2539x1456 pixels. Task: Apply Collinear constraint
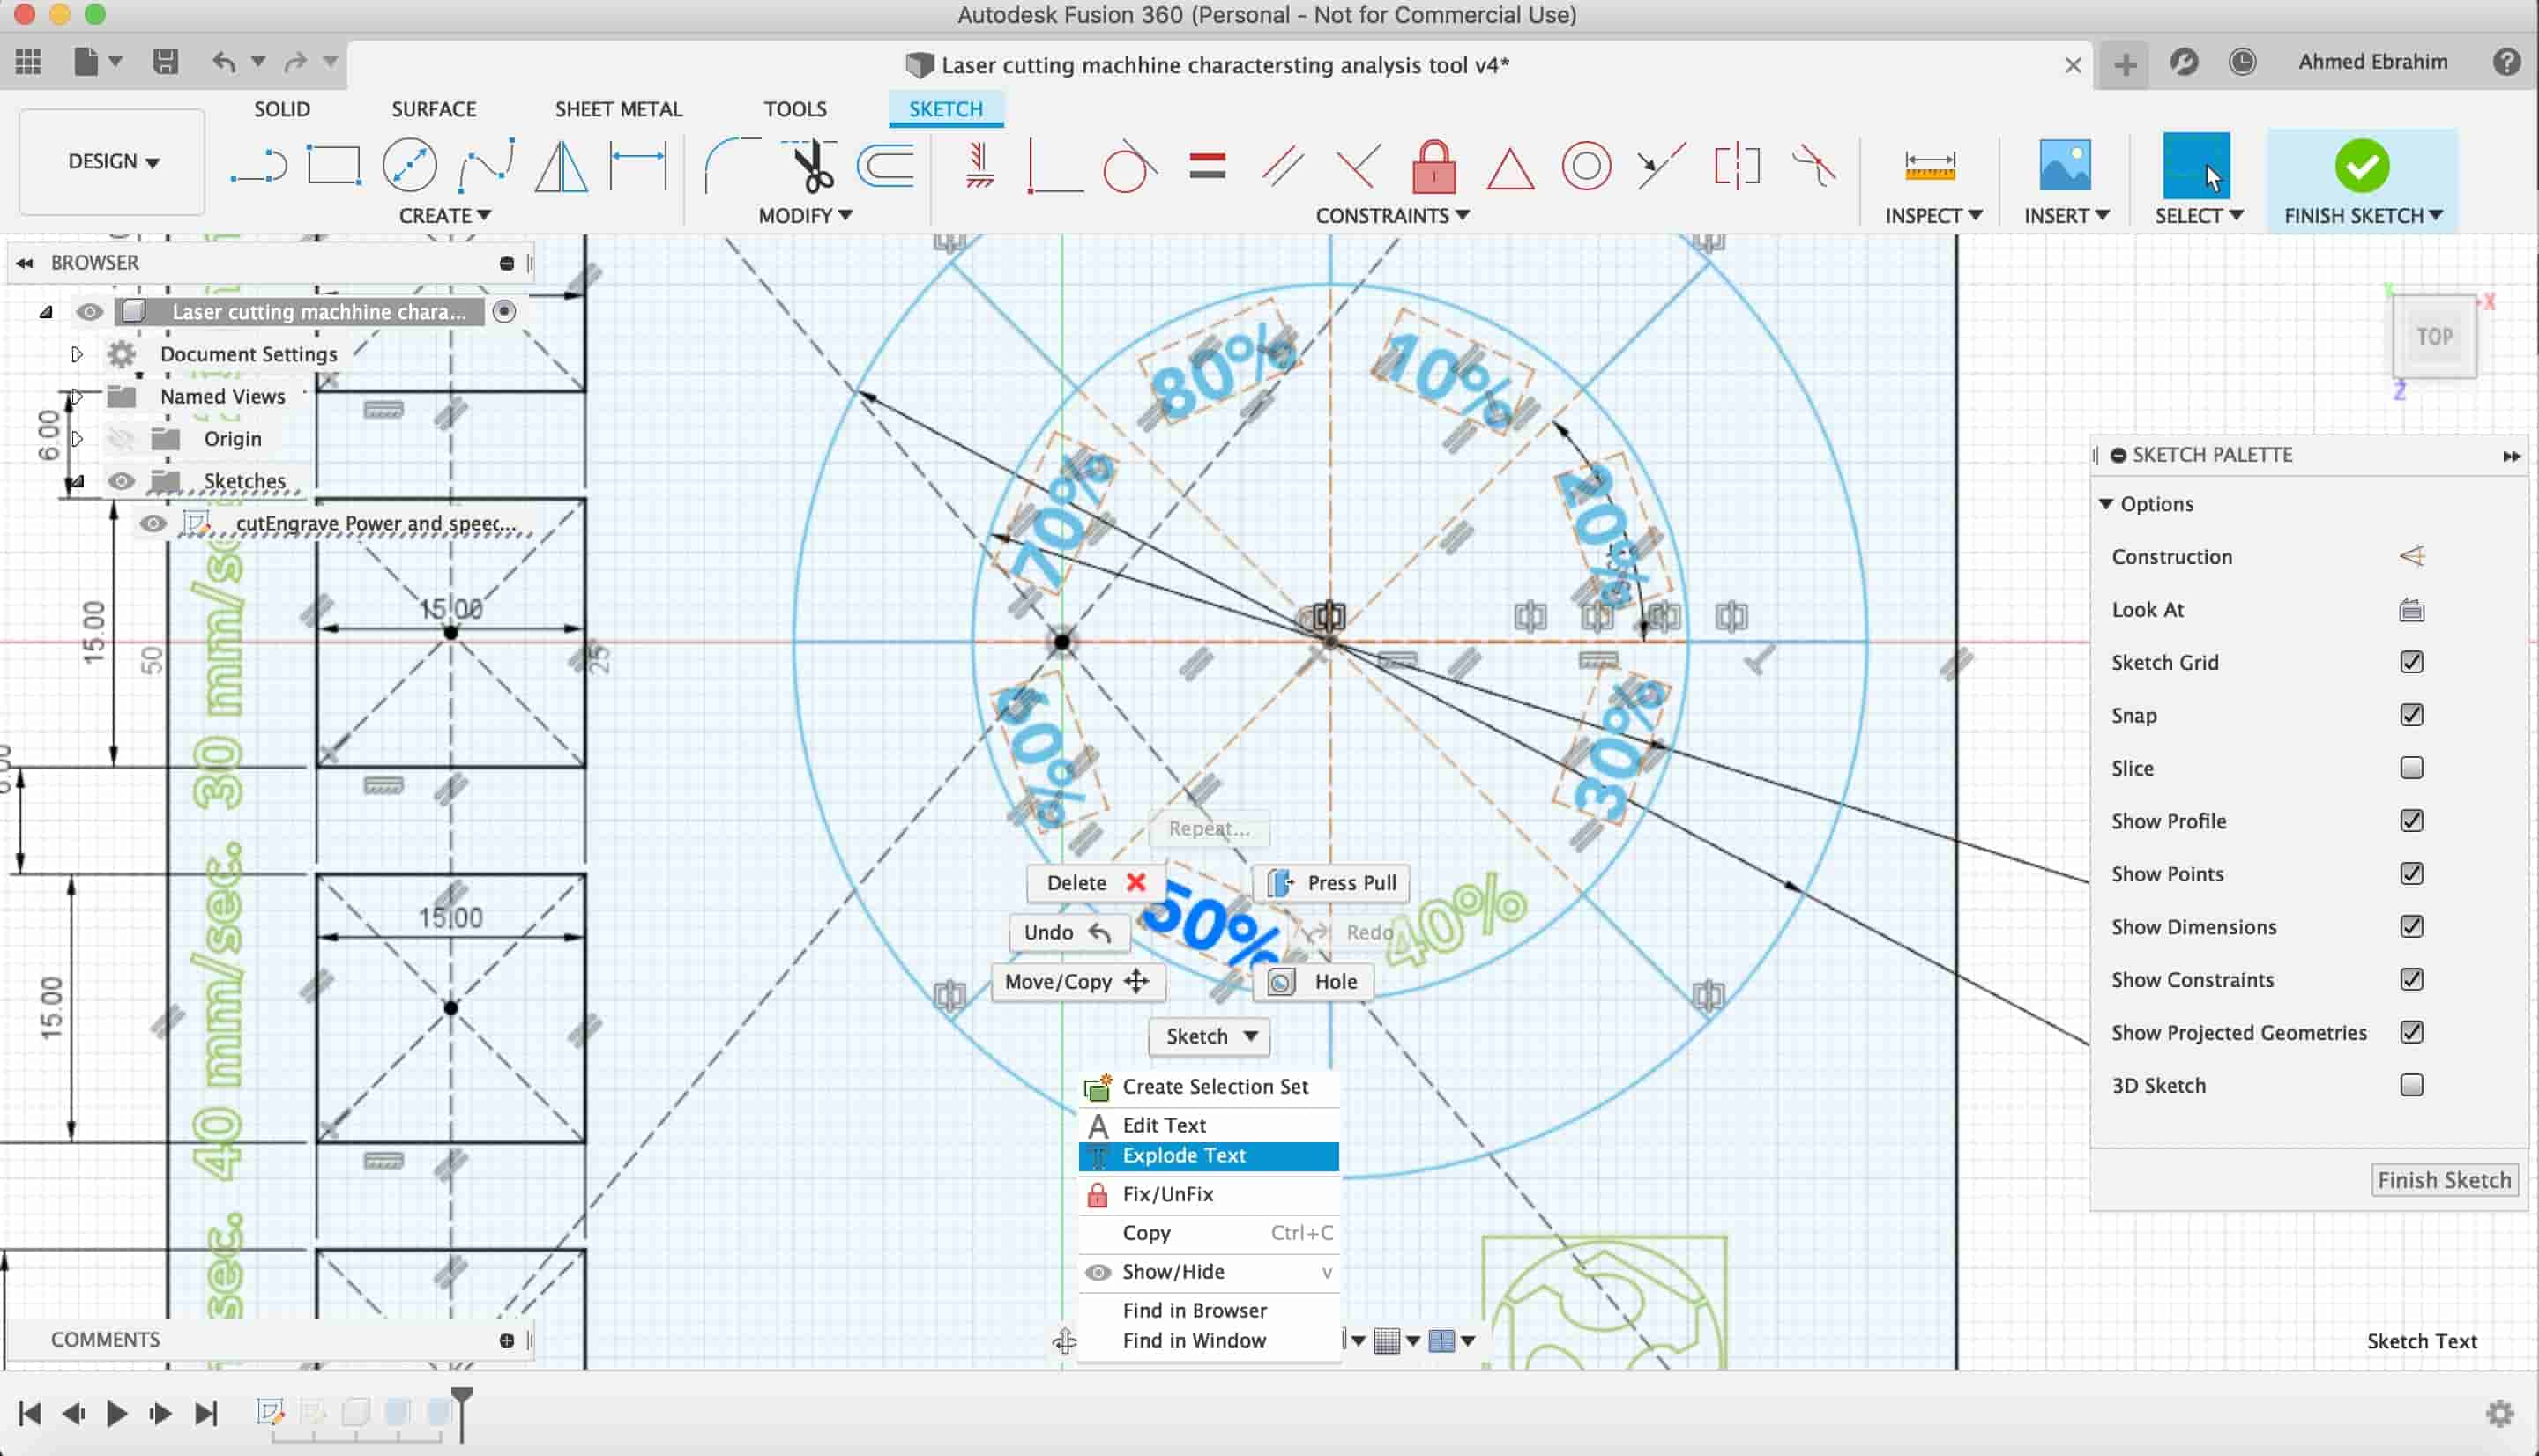[1661, 166]
